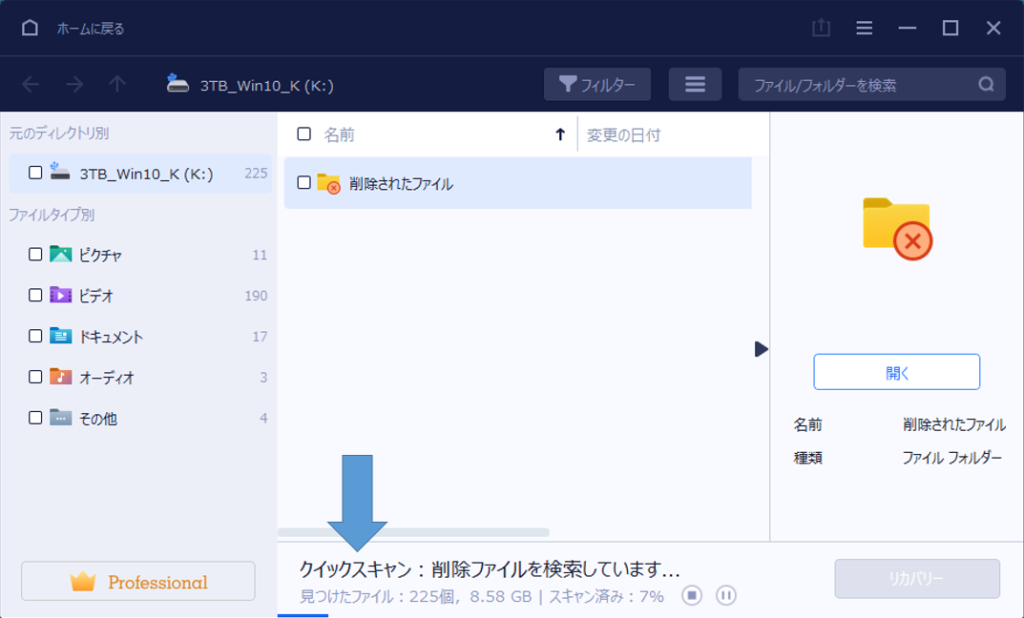Click the Professional upgrade button

tap(137, 581)
